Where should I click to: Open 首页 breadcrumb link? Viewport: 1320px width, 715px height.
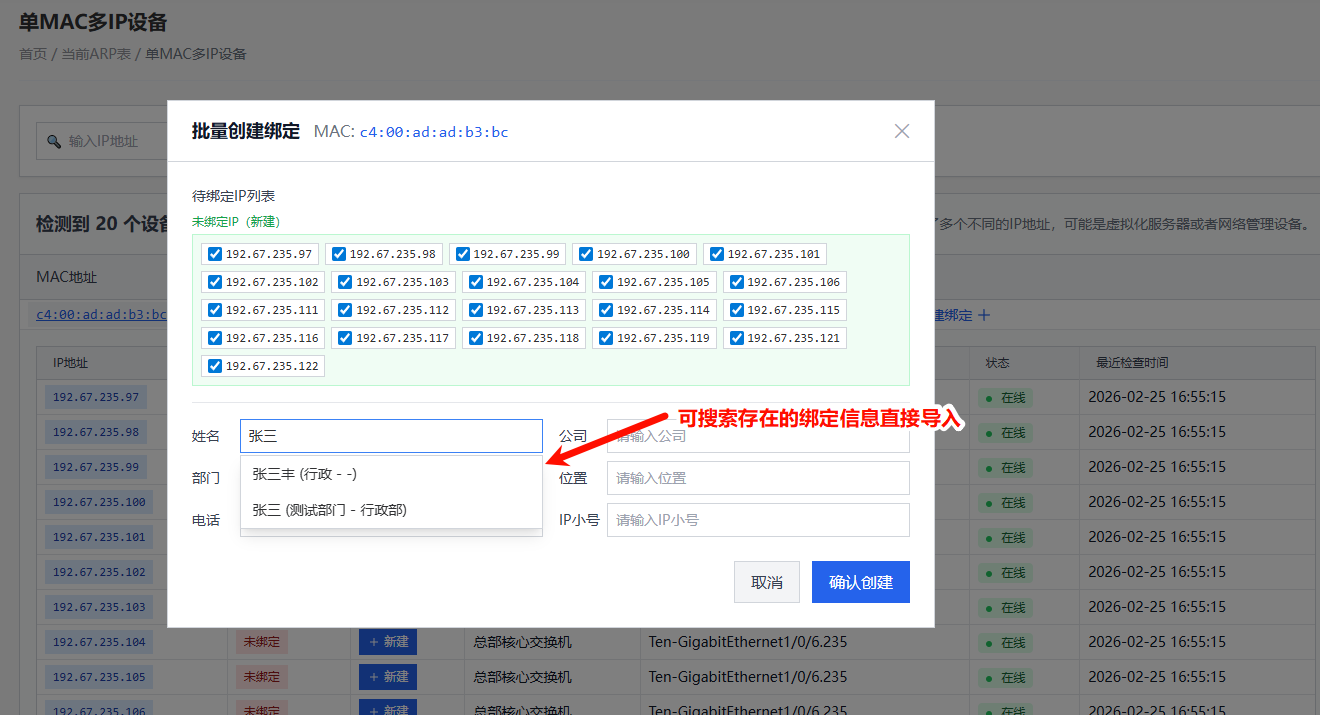(x=33, y=54)
